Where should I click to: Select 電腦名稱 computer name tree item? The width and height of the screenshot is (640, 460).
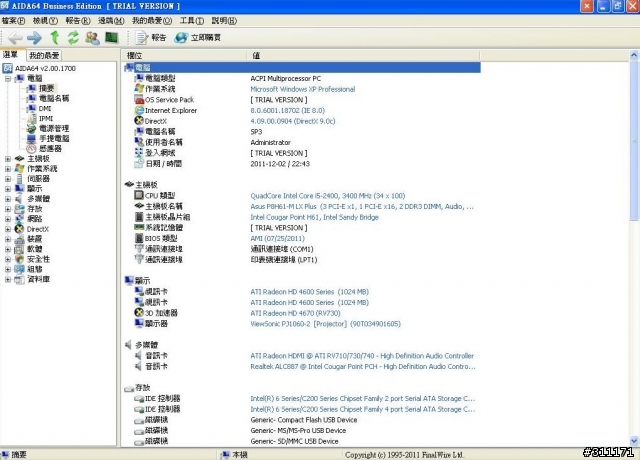[54, 98]
